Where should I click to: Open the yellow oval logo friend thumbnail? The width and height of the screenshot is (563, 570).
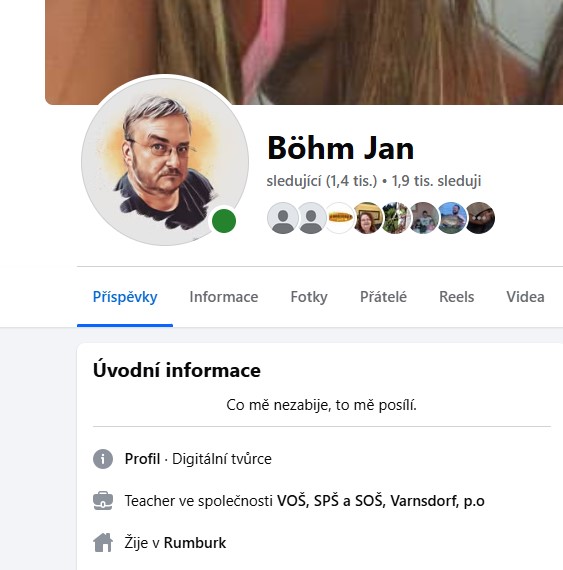[x=339, y=218]
